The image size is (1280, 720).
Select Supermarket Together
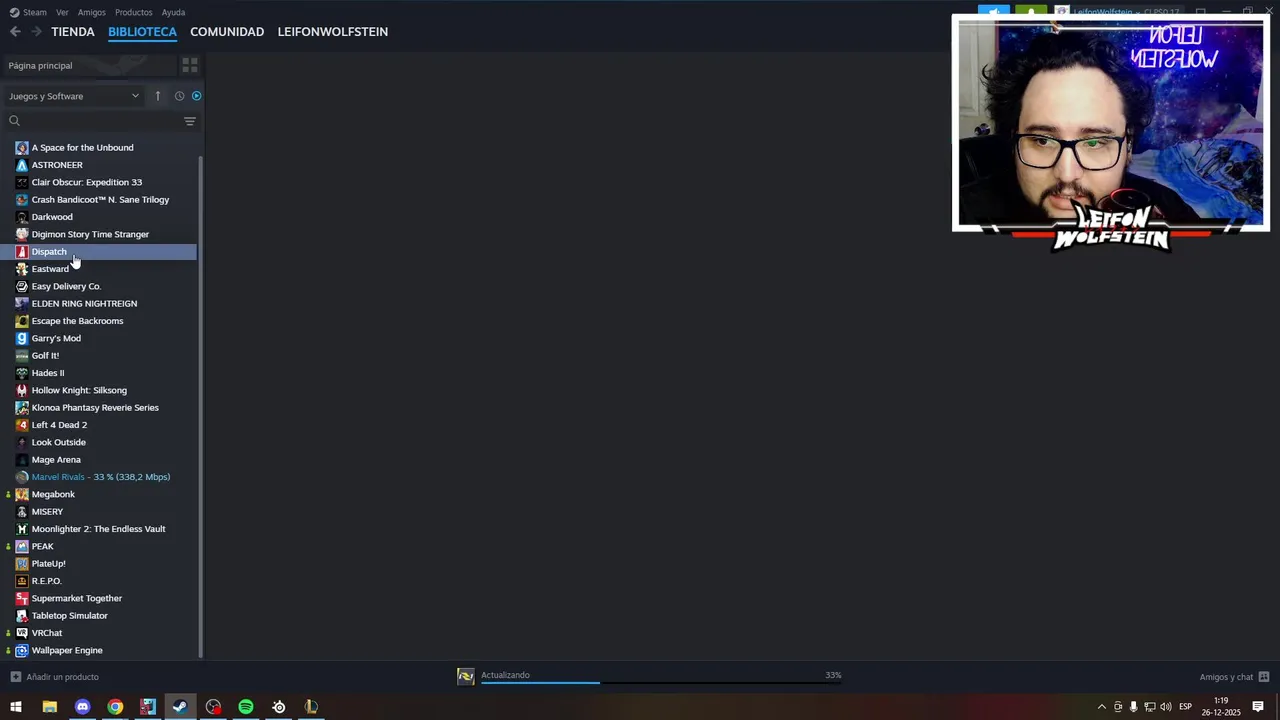[x=76, y=598]
